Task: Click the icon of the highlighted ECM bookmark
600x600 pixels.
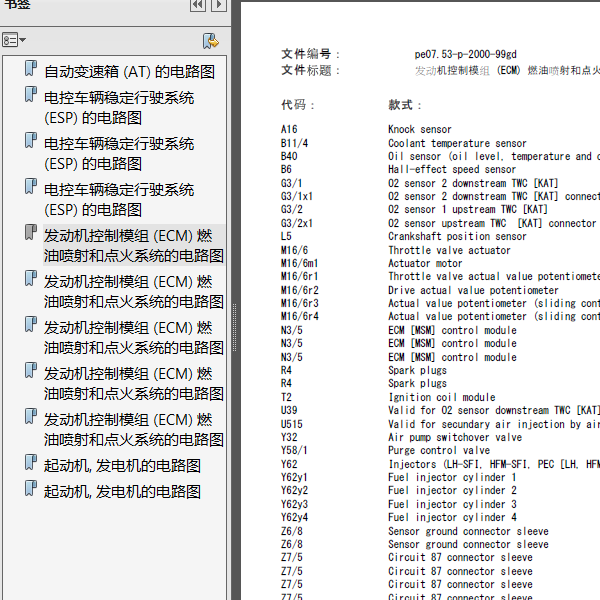Action: click(31, 235)
